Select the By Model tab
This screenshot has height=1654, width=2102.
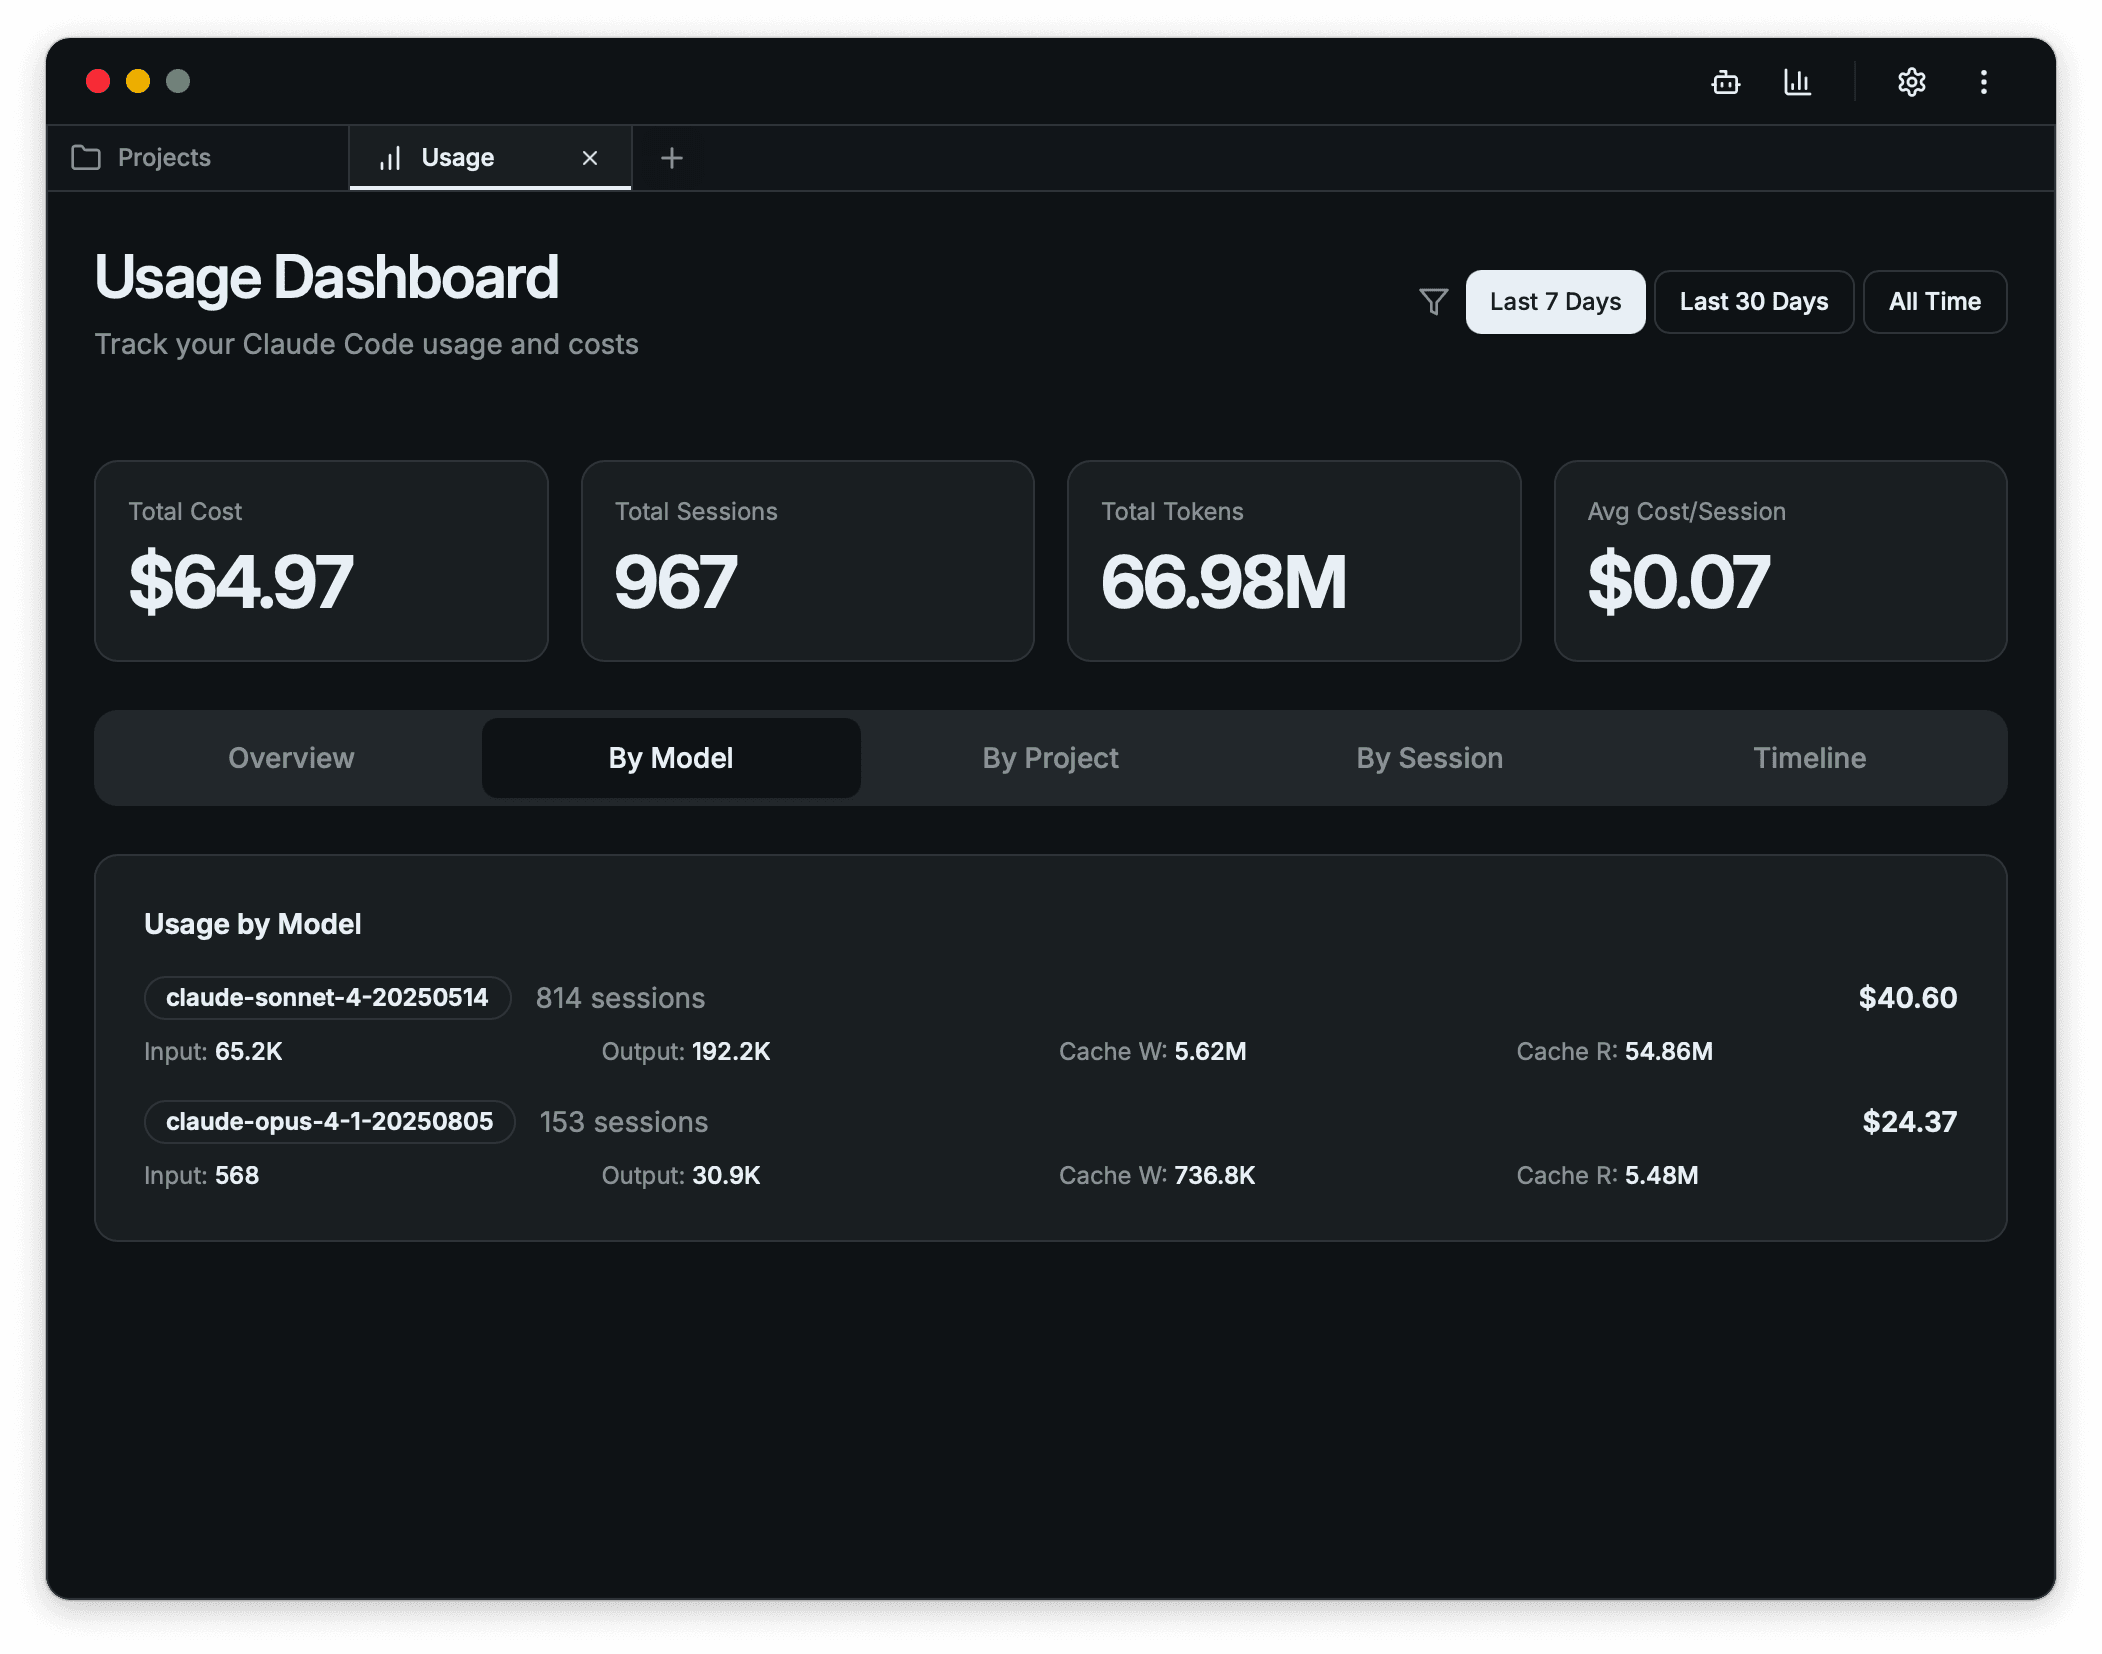[670, 758]
